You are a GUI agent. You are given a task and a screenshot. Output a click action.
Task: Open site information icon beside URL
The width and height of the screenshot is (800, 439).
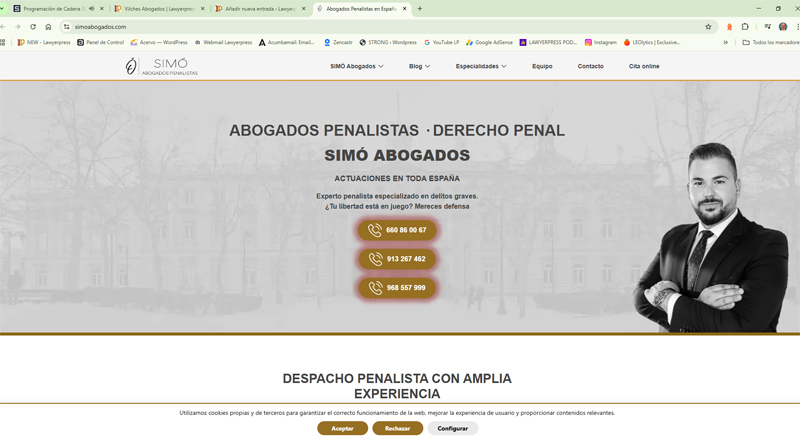(x=66, y=27)
